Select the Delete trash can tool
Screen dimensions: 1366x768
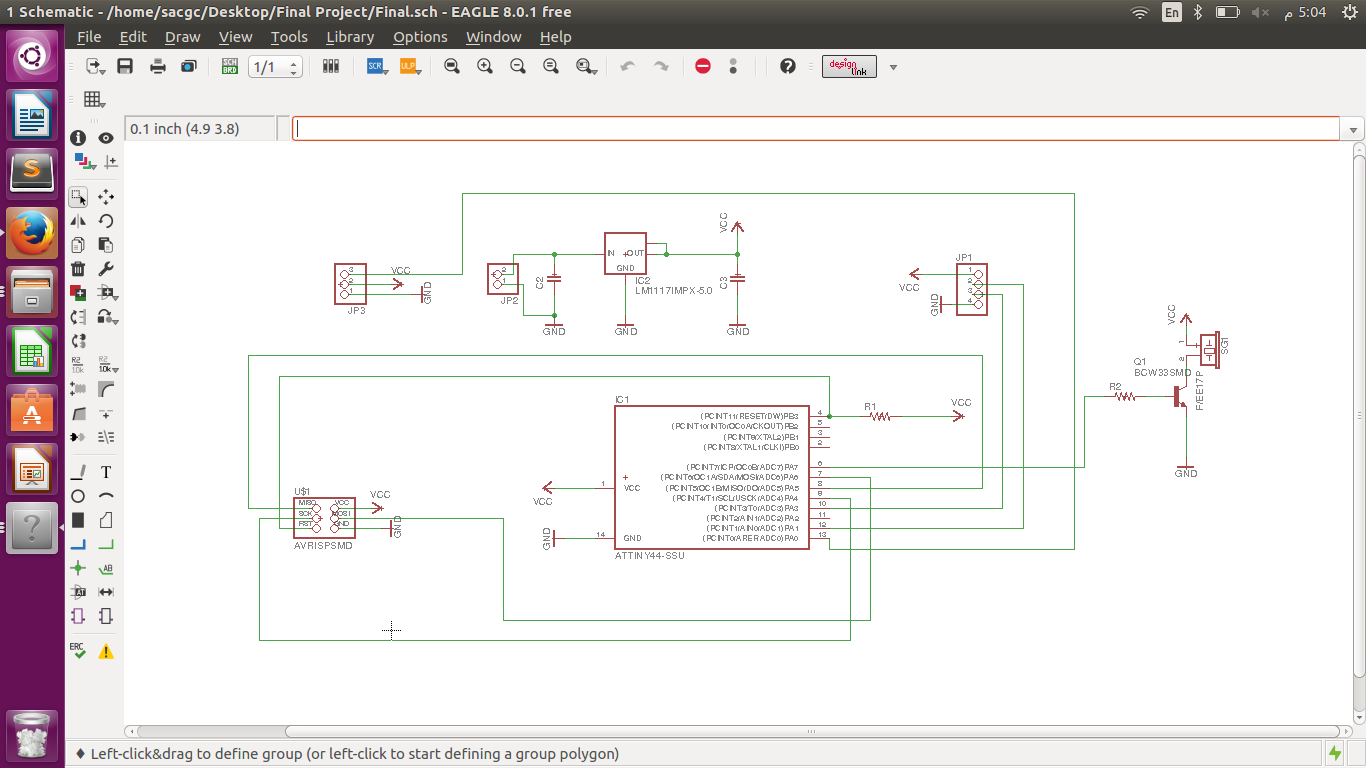coord(78,269)
